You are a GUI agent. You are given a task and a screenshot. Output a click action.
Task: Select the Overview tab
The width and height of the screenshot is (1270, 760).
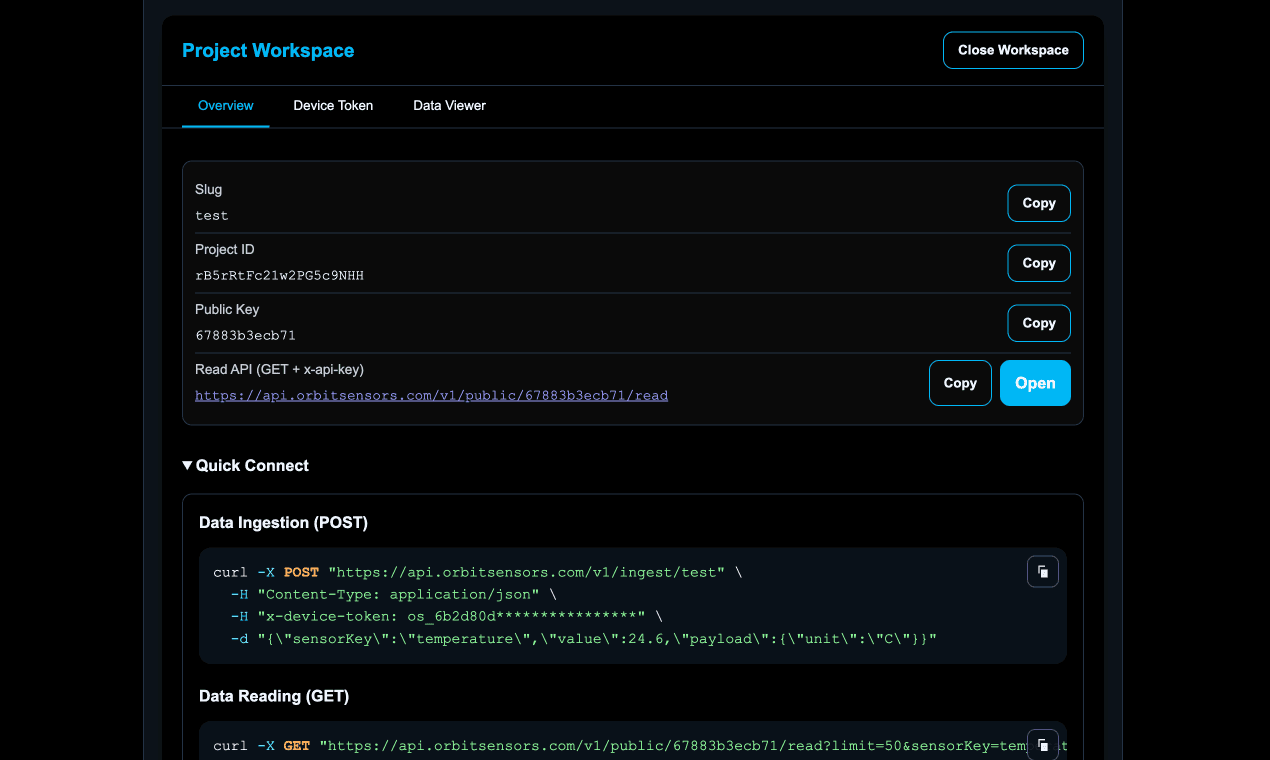[x=225, y=105]
